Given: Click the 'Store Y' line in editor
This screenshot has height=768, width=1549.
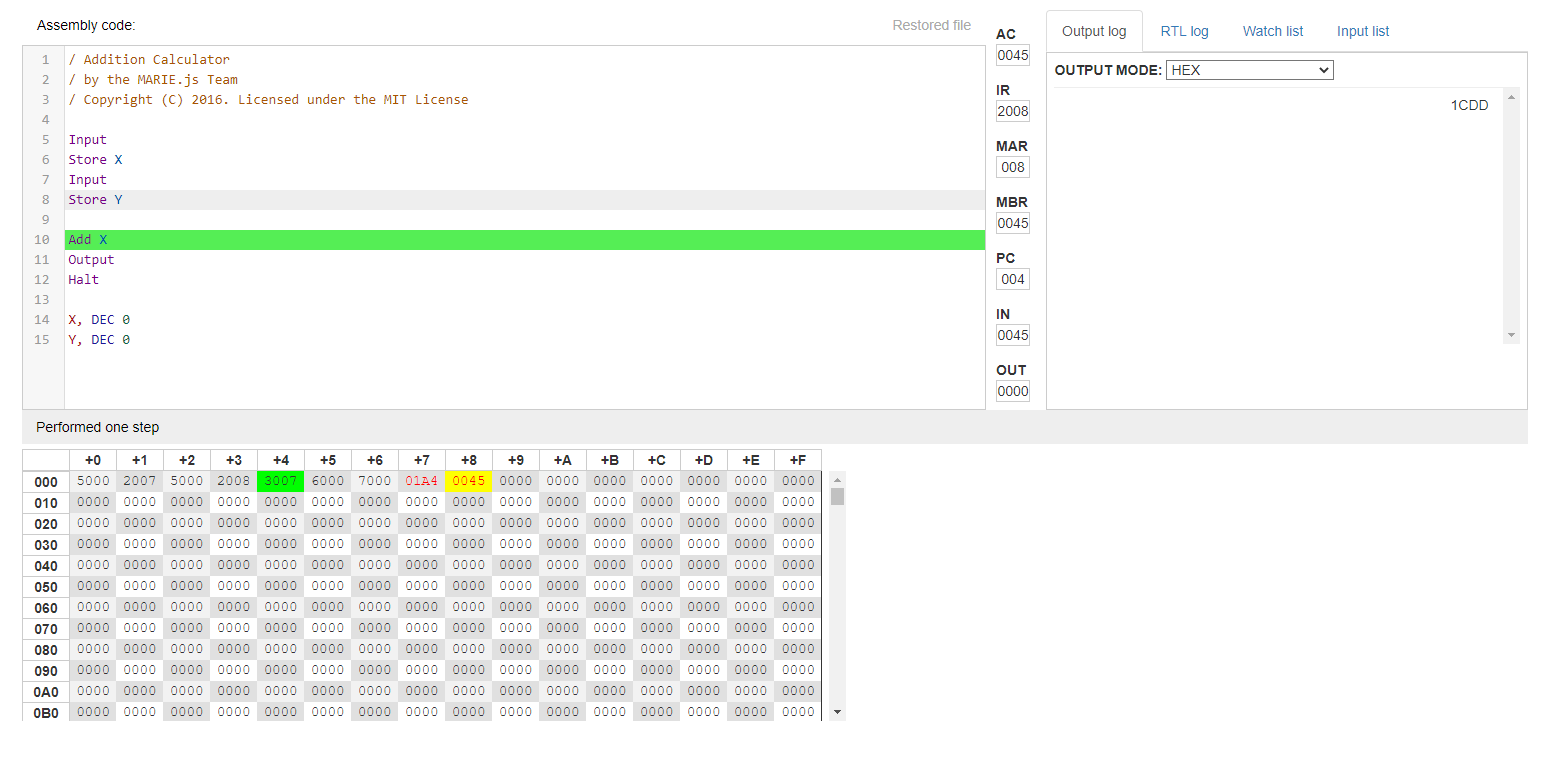Looking at the screenshot, I should [x=525, y=200].
